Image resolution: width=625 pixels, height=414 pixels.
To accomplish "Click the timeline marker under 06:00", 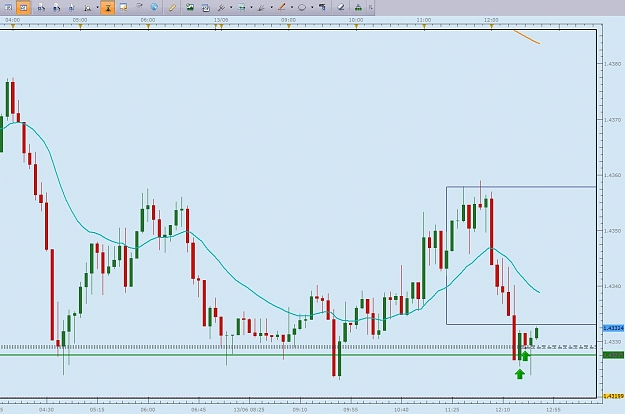I will click(148, 27).
